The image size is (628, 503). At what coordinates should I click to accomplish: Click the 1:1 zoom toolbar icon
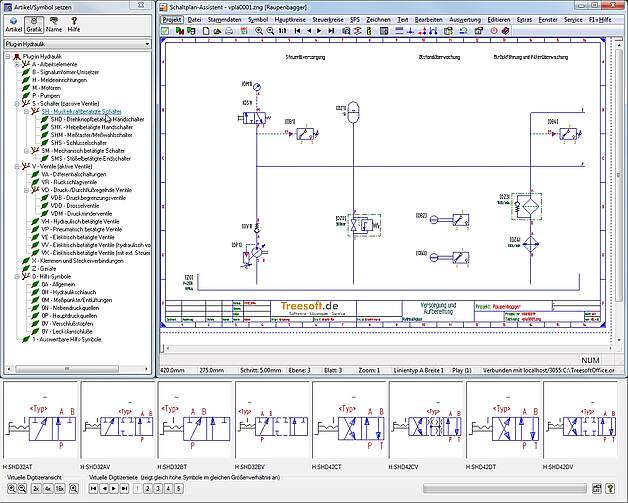[284, 31]
